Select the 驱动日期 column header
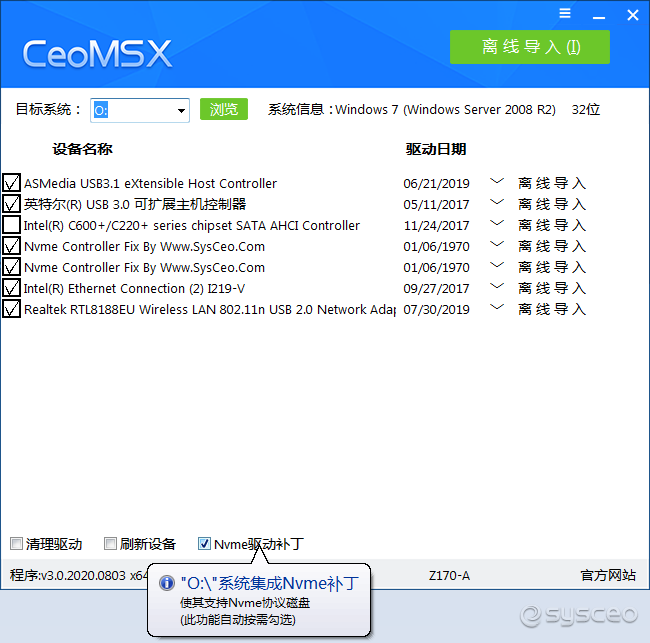 (436, 149)
